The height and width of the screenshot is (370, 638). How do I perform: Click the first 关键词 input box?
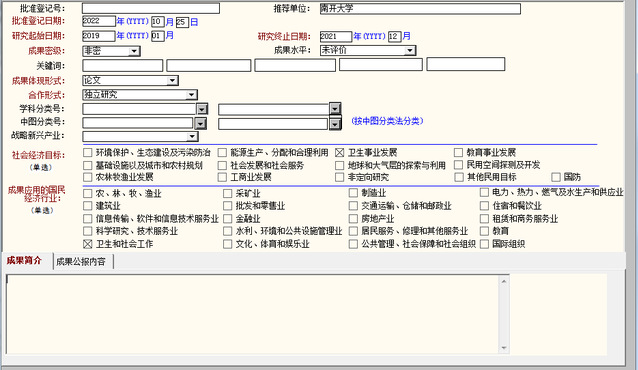[x=122, y=66]
